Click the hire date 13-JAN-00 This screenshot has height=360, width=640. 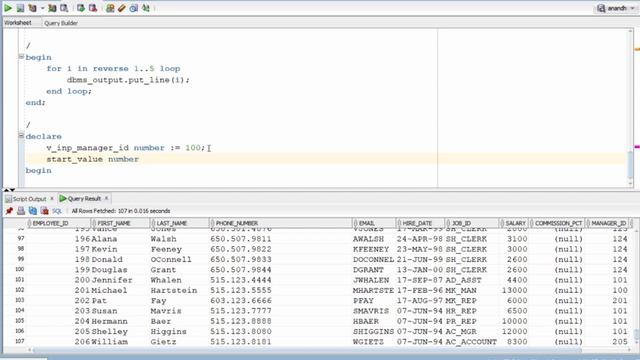420,270
